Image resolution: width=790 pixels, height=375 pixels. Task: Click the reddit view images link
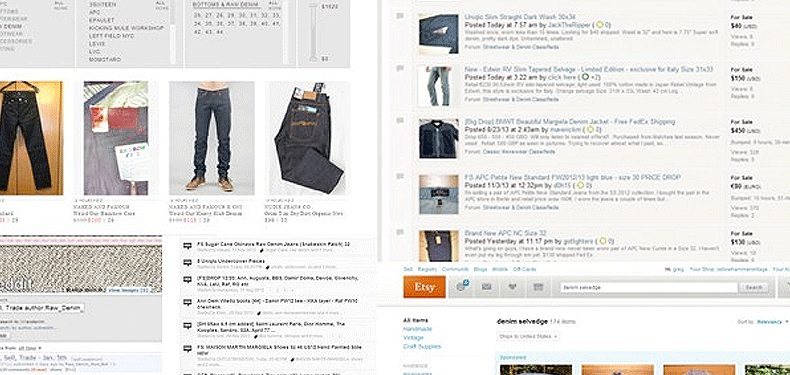tap(128, 290)
